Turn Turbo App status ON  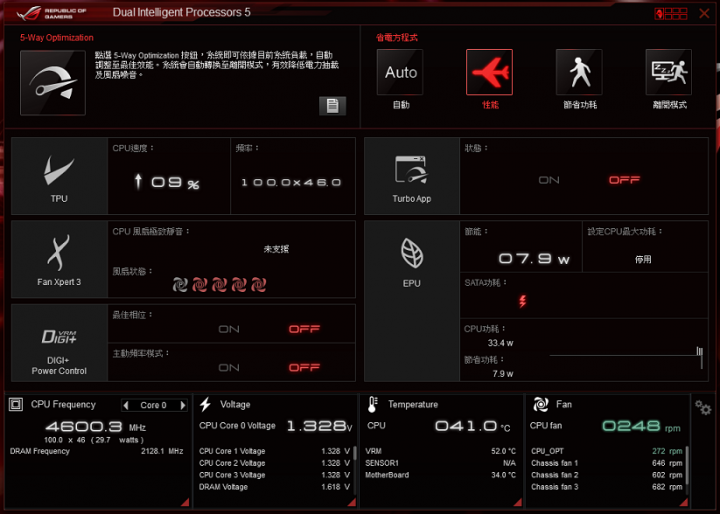549,180
